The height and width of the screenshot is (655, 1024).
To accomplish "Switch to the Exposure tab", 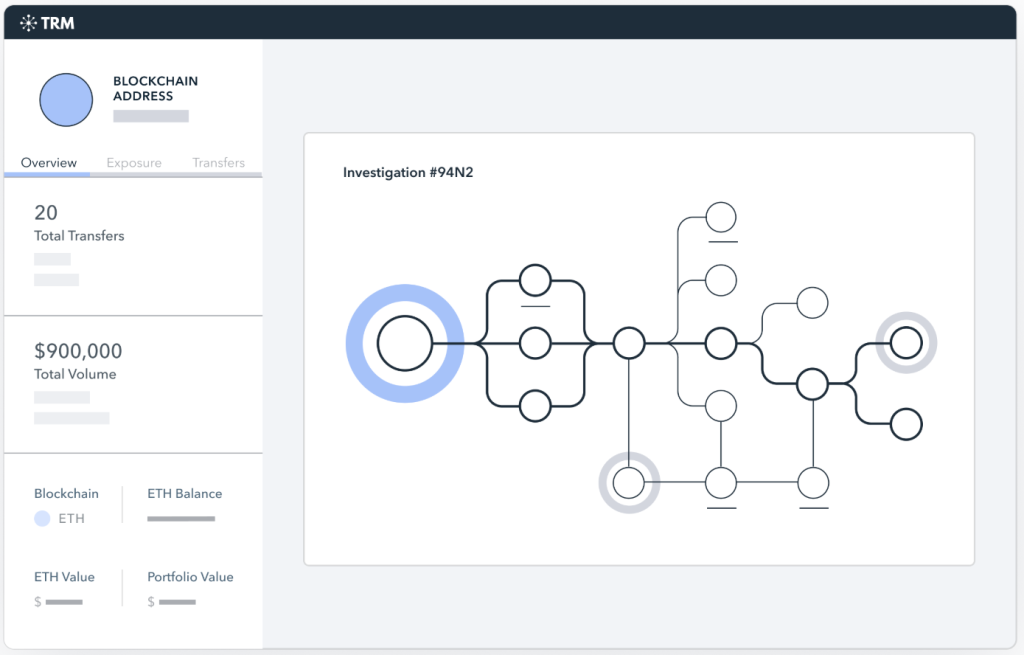I will pos(134,163).
